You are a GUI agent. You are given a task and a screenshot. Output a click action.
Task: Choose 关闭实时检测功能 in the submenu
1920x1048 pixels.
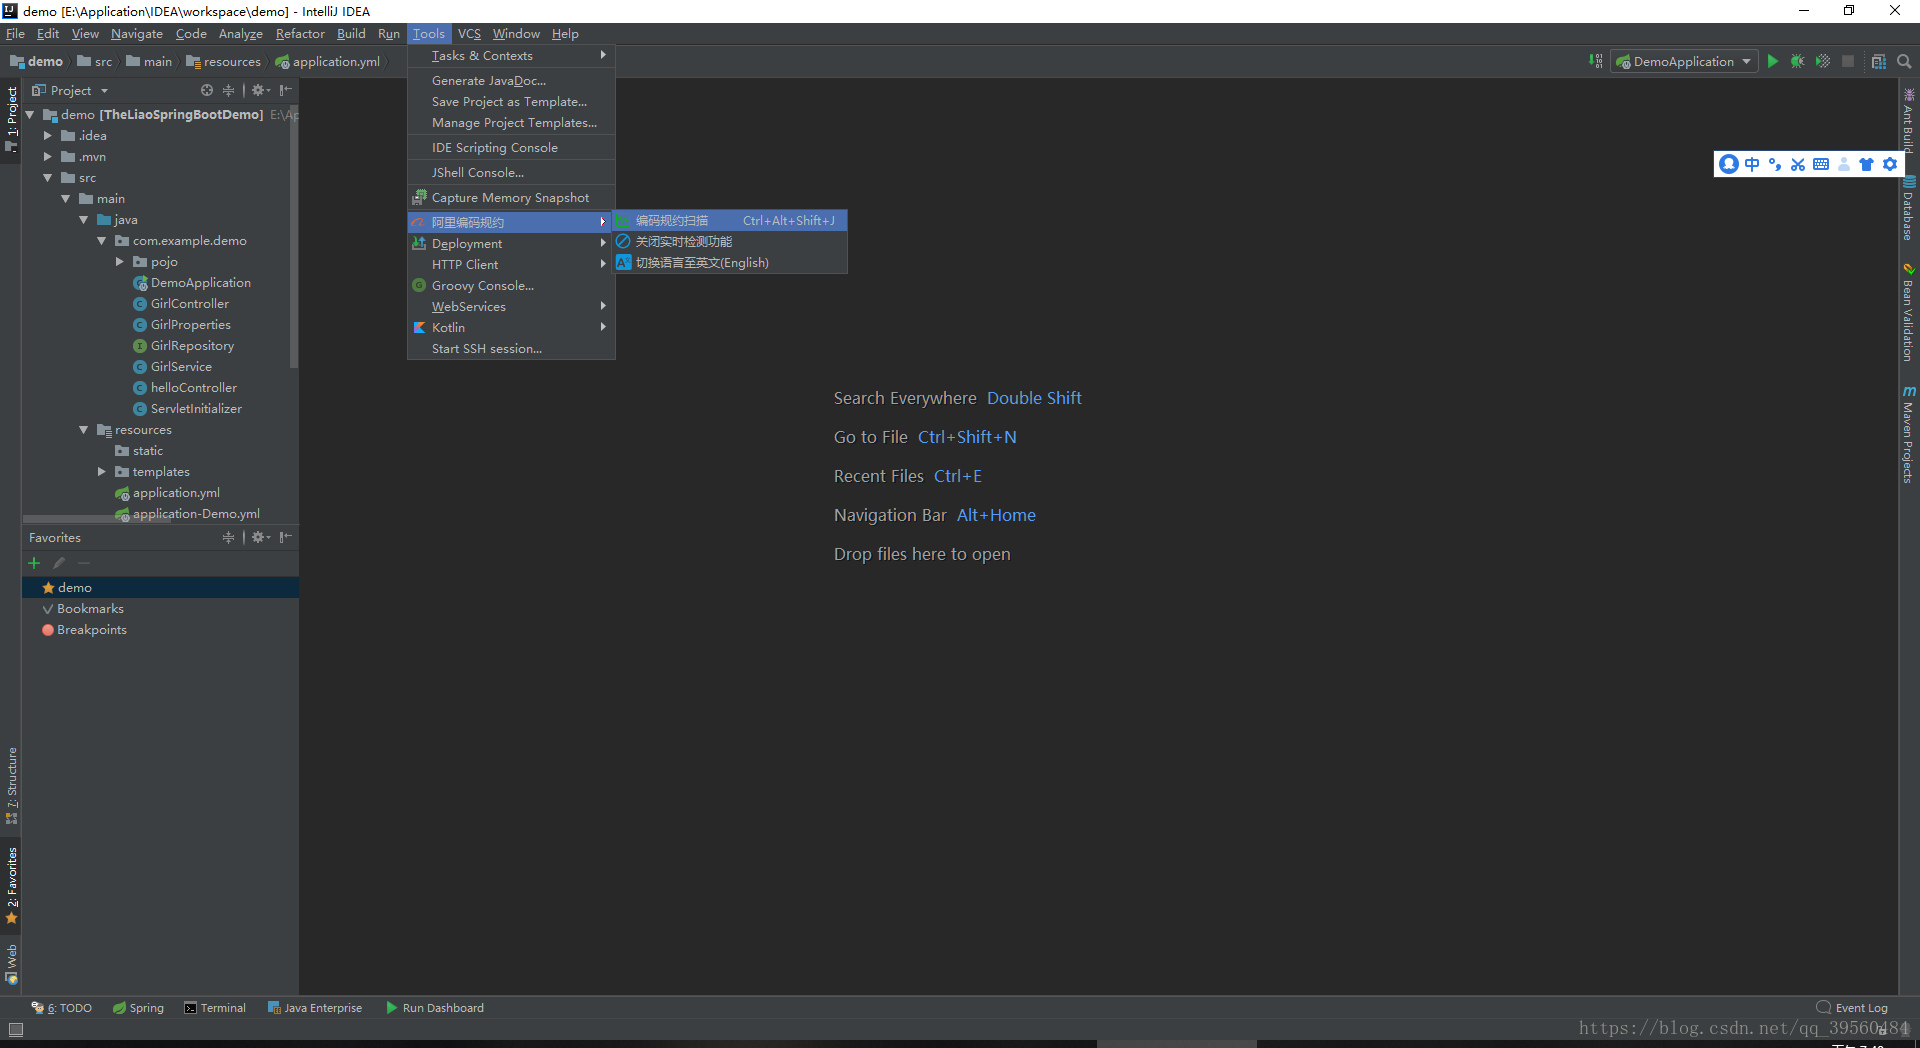point(730,242)
